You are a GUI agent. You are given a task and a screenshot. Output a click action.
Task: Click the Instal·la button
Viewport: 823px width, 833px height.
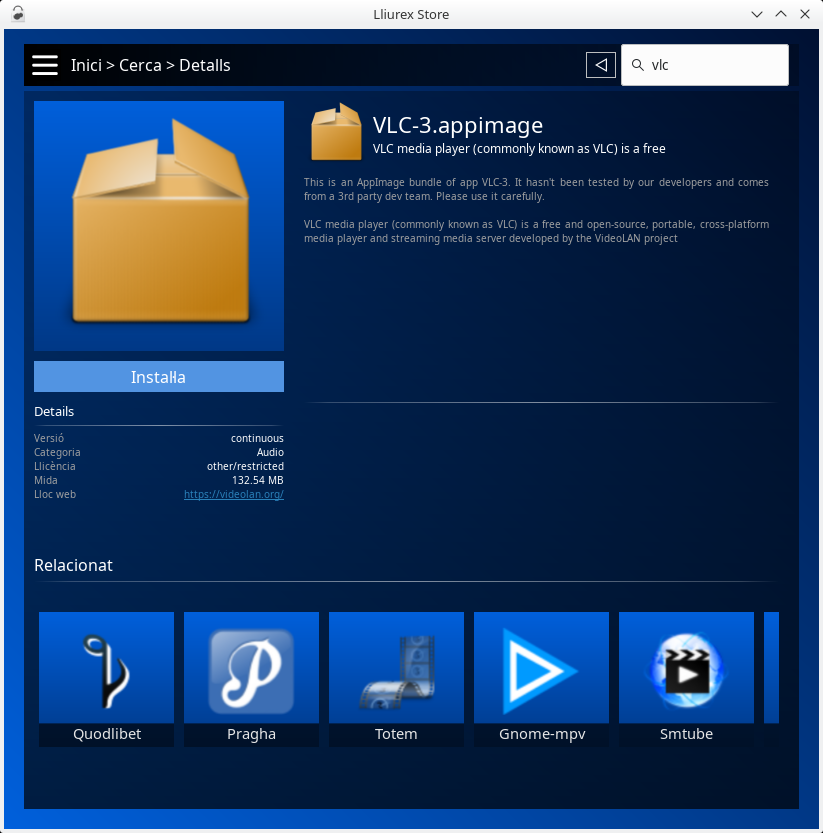[x=159, y=377]
